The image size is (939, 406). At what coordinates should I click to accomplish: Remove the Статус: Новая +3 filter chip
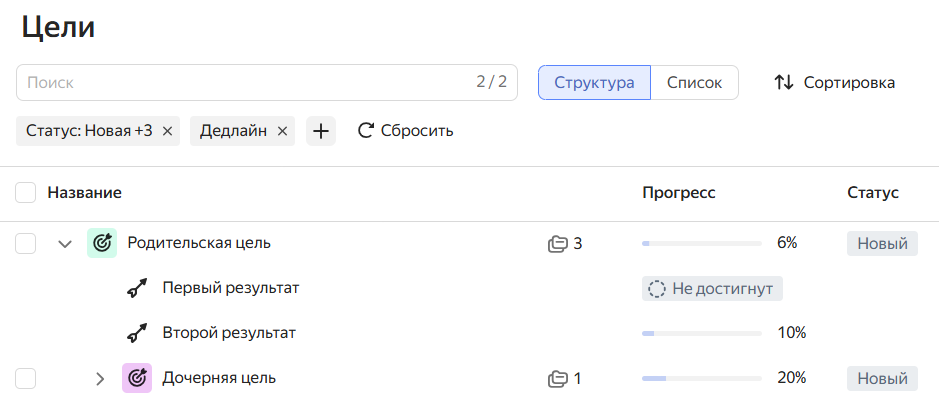tap(167, 131)
